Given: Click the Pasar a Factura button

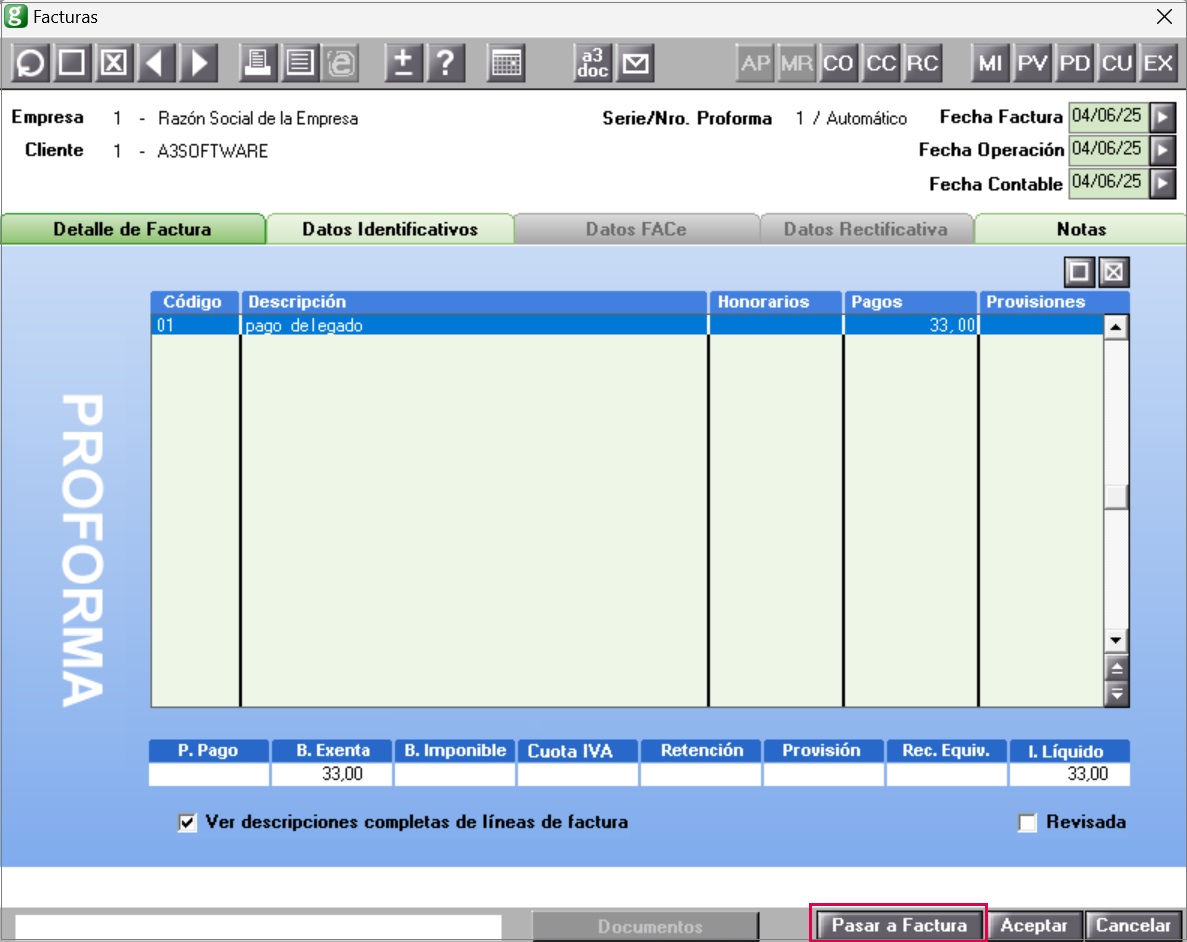Looking at the screenshot, I should coord(899,925).
